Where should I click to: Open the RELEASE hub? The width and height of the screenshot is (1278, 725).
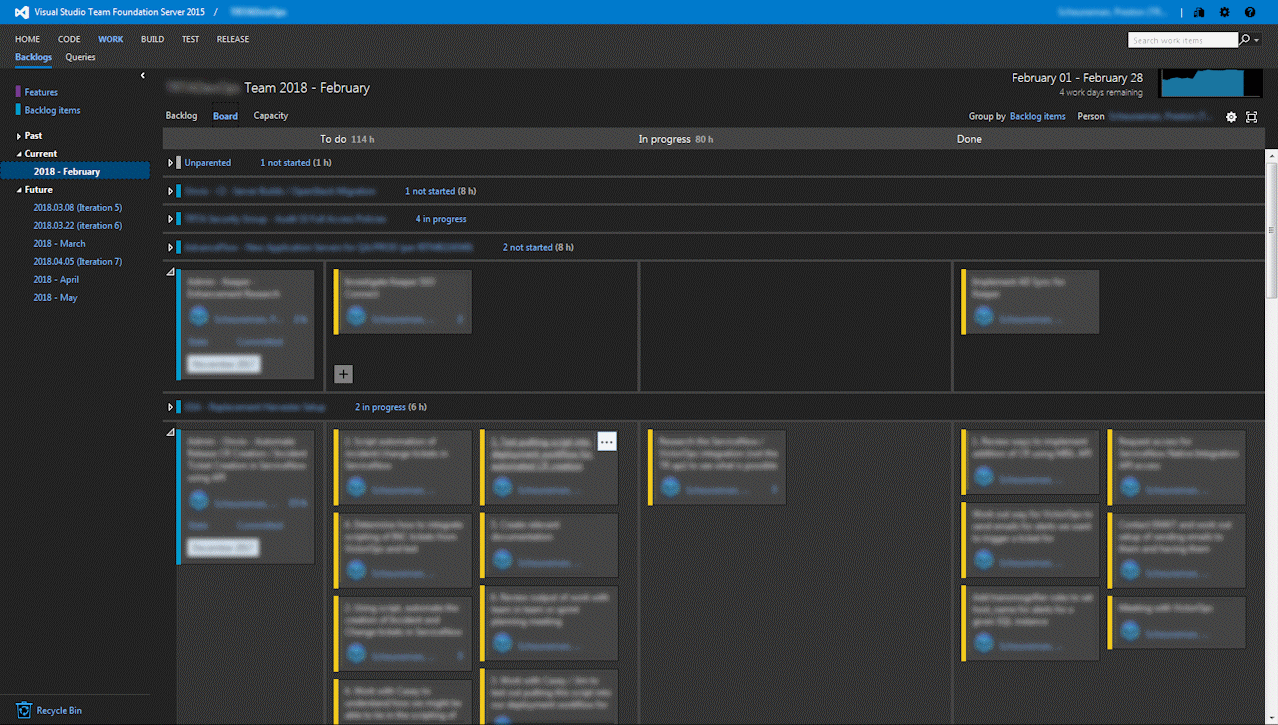click(x=233, y=39)
